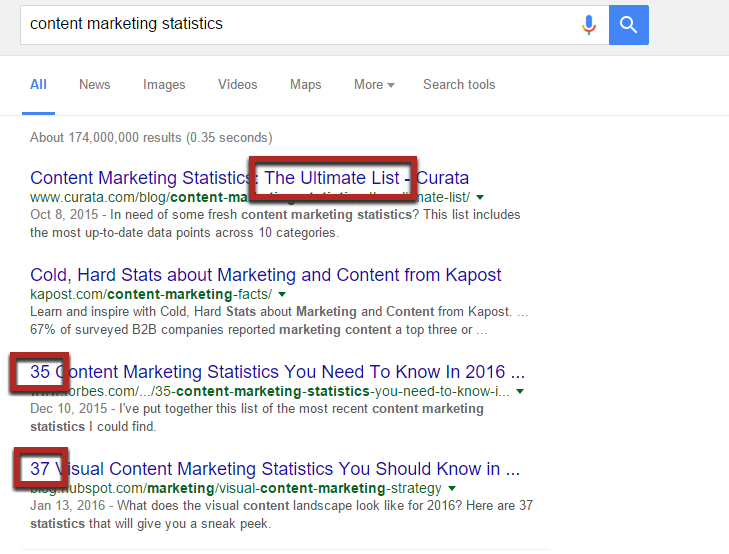Switch to the Videos tab
The width and height of the screenshot is (729, 554).
(238, 85)
